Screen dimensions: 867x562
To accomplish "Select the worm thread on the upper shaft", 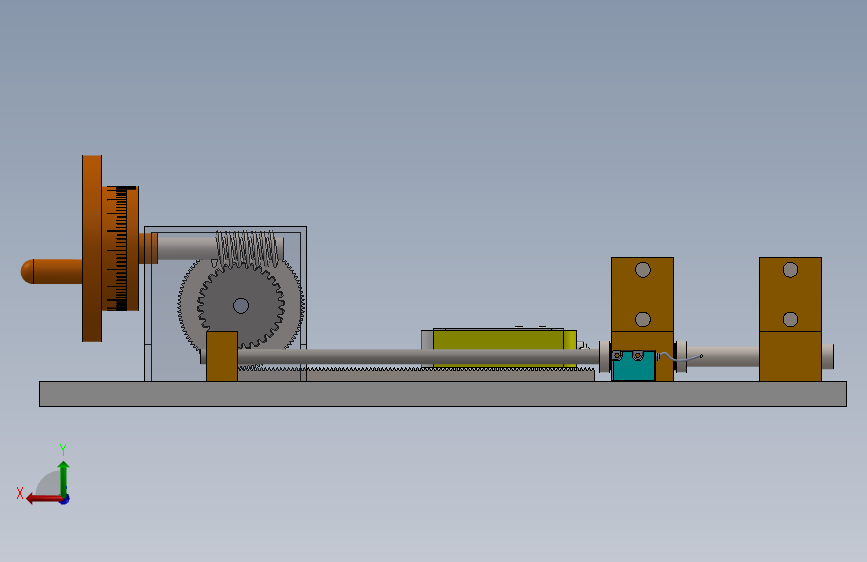I will (246, 247).
